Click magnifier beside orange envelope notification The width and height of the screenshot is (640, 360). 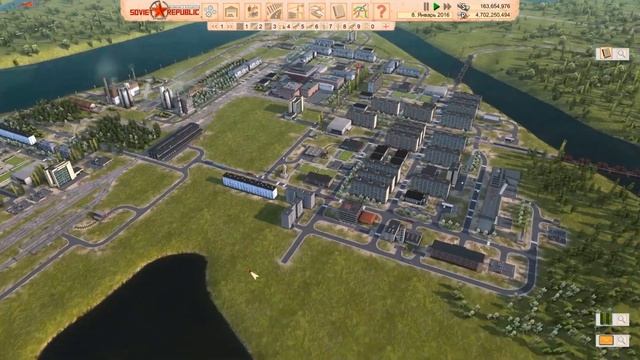[x=621, y=340]
